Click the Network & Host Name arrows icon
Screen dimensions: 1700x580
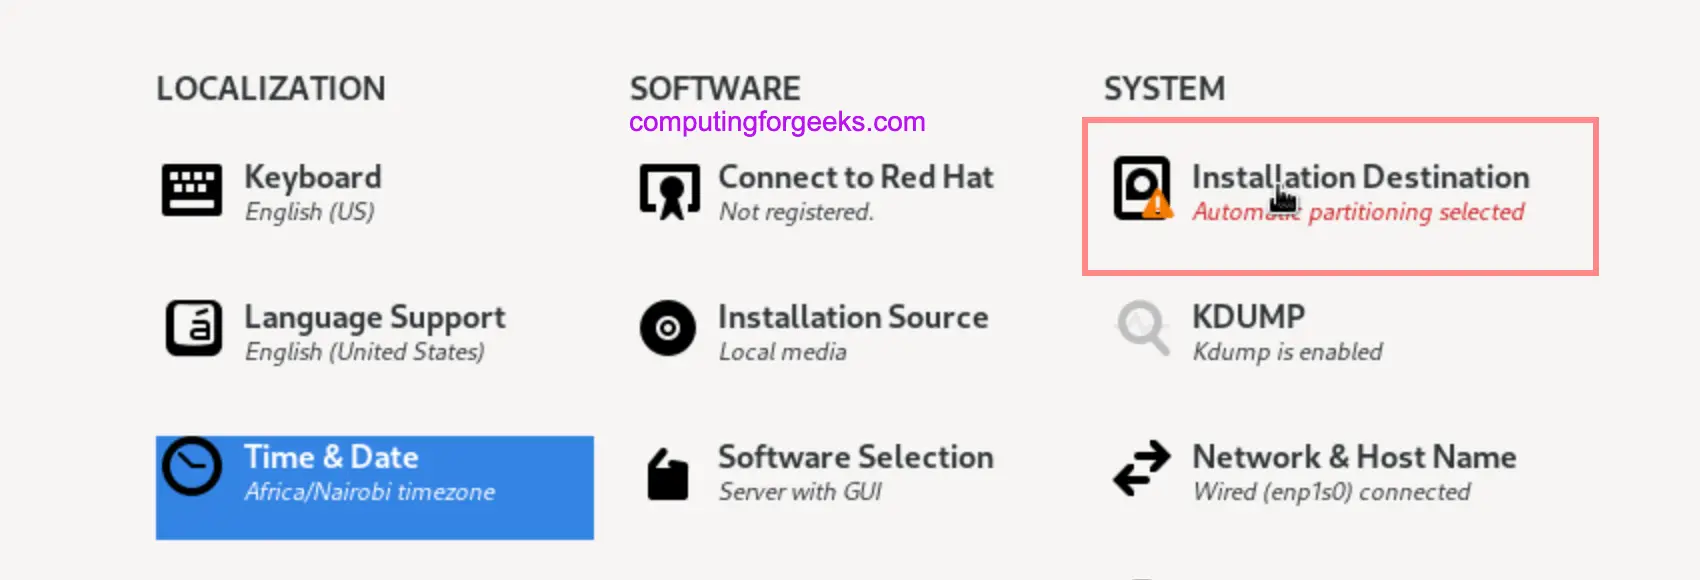1142,468
